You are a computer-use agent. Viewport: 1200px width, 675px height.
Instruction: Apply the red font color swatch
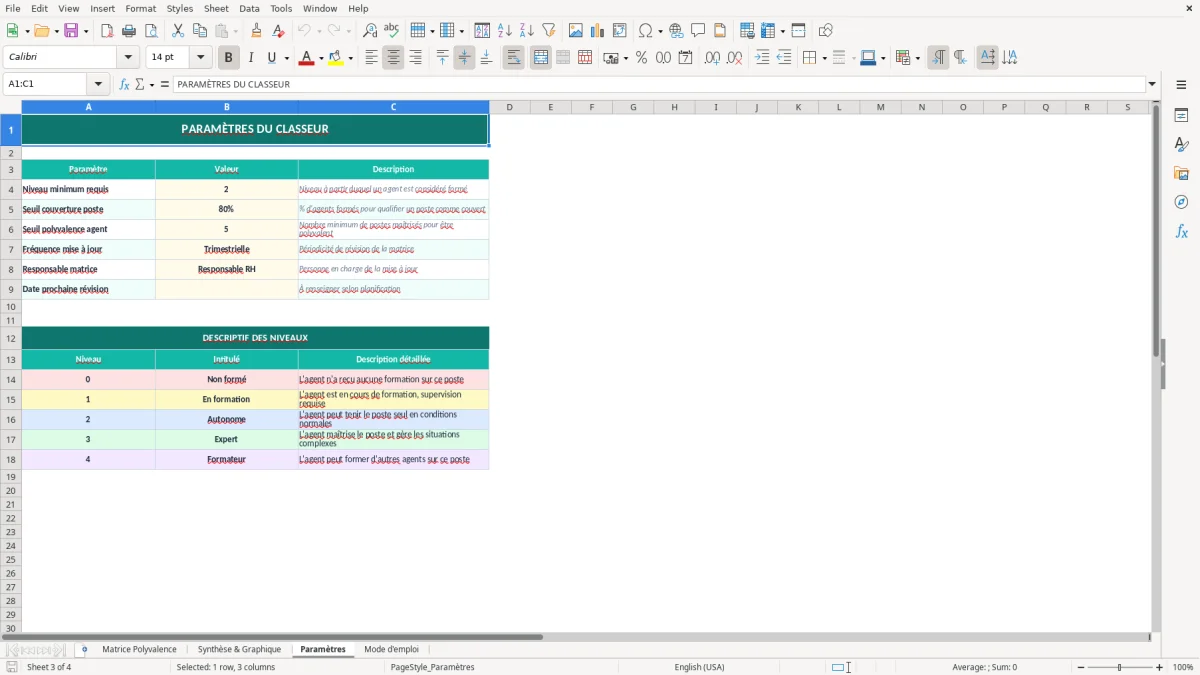click(307, 58)
